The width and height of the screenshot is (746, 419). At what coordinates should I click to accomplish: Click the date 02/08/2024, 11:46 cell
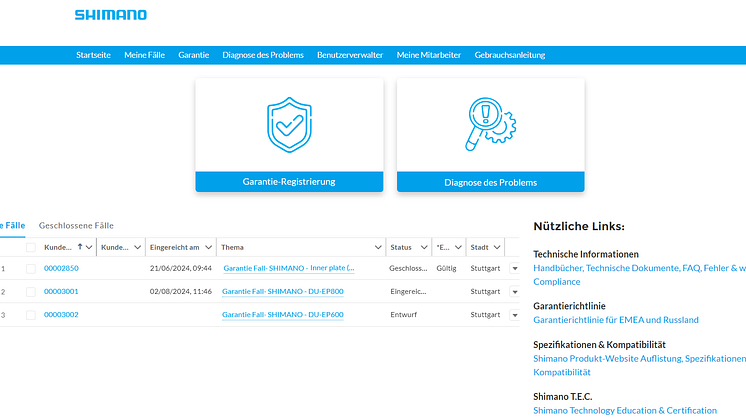coord(181,291)
